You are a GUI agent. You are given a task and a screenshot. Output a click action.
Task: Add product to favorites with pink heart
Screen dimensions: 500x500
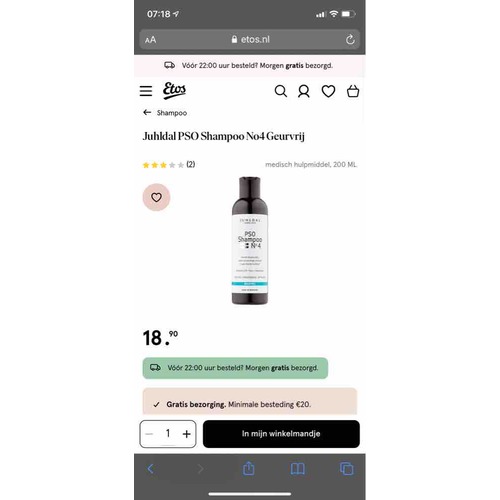click(156, 197)
